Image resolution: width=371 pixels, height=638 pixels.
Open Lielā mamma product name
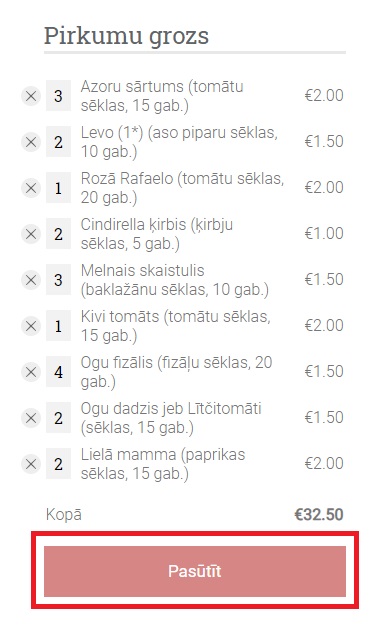[163, 464]
